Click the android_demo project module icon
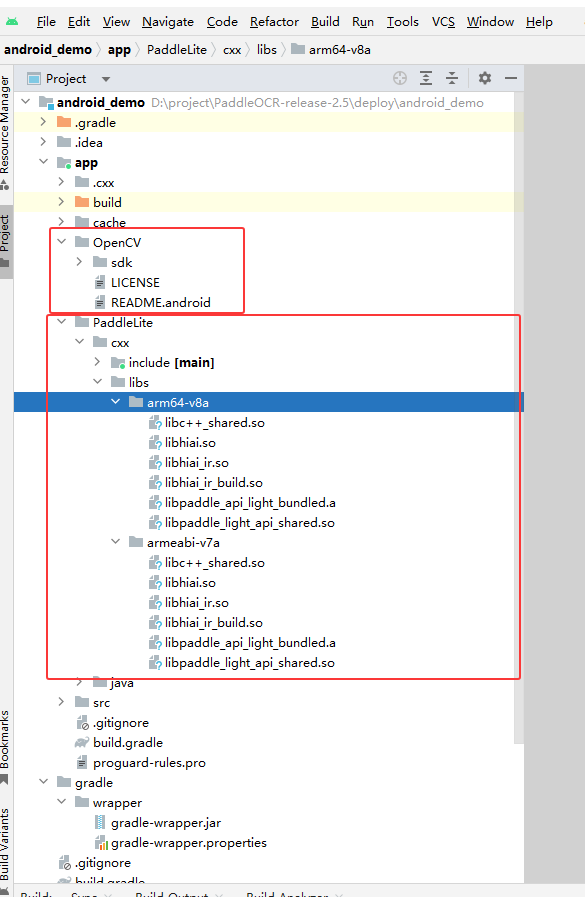This screenshot has width=585, height=897. coord(46,103)
